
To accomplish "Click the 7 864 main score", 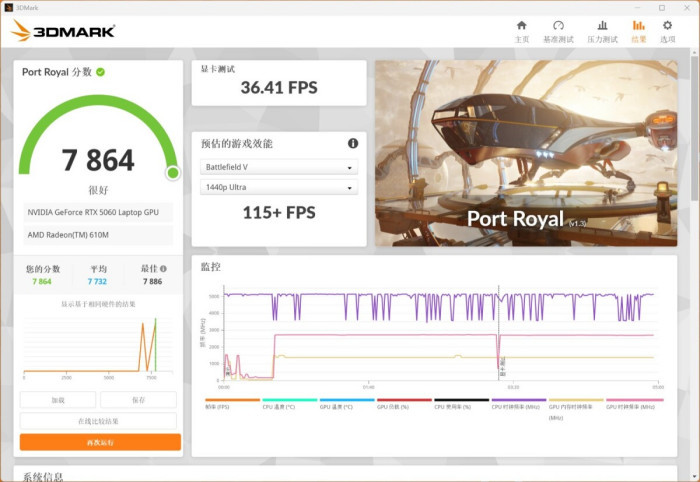I will coord(98,160).
